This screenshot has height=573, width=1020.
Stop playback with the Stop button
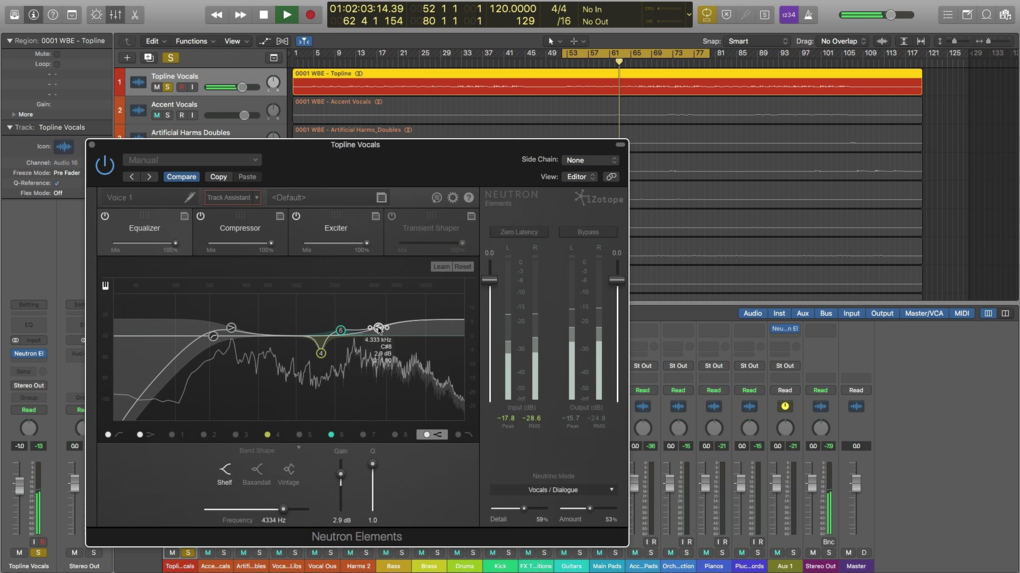pos(263,14)
